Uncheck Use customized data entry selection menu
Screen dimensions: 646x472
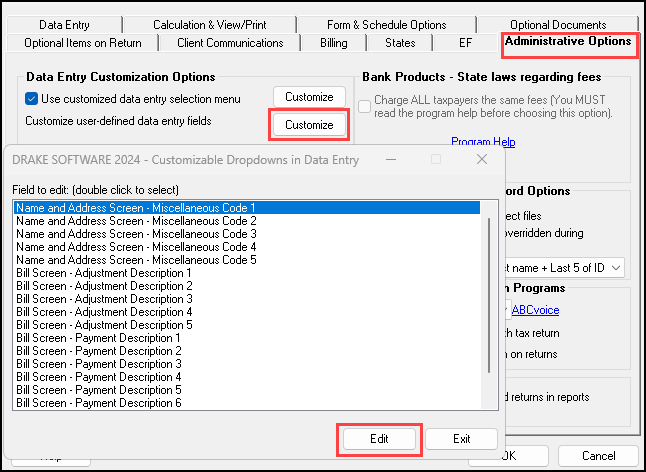[x=32, y=98]
